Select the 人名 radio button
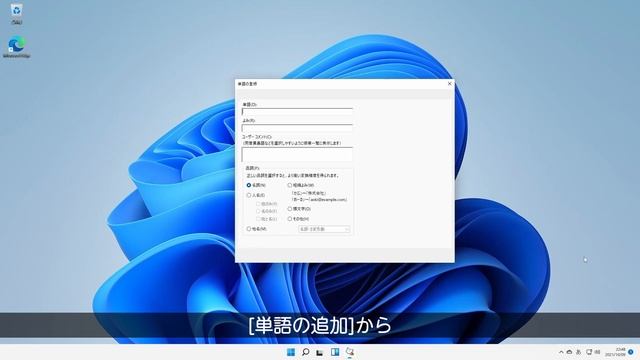 pyautogui.click(x=249, y=196)
